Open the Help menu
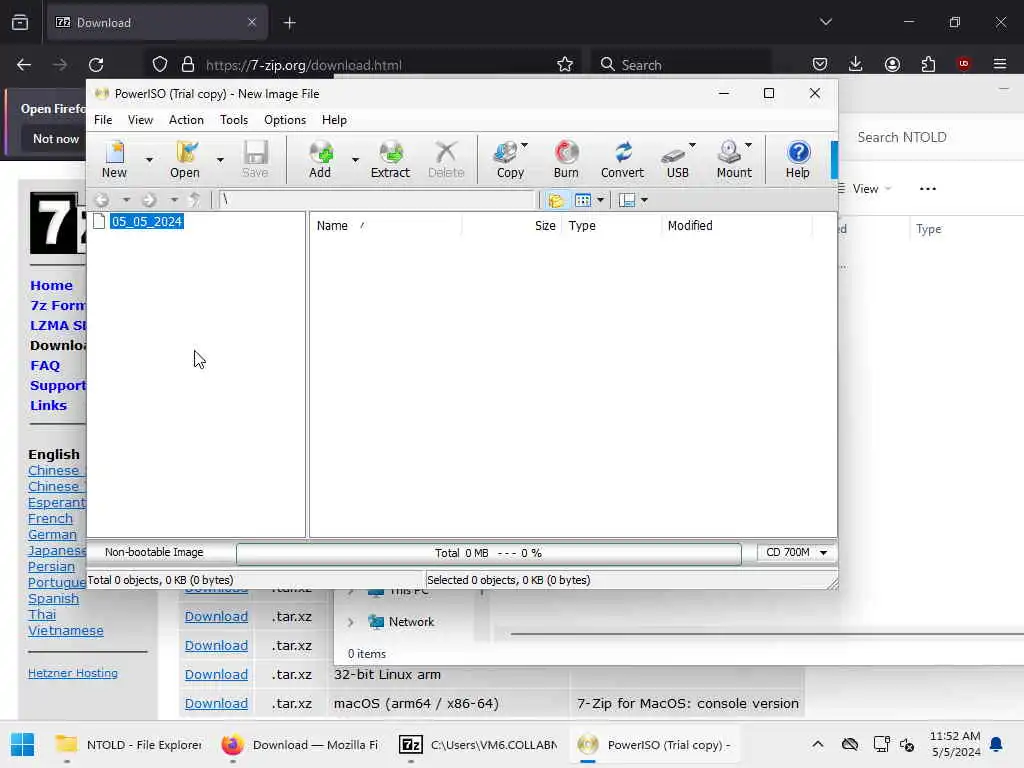This screenshot has height=768, width=1024. [334, 120]
